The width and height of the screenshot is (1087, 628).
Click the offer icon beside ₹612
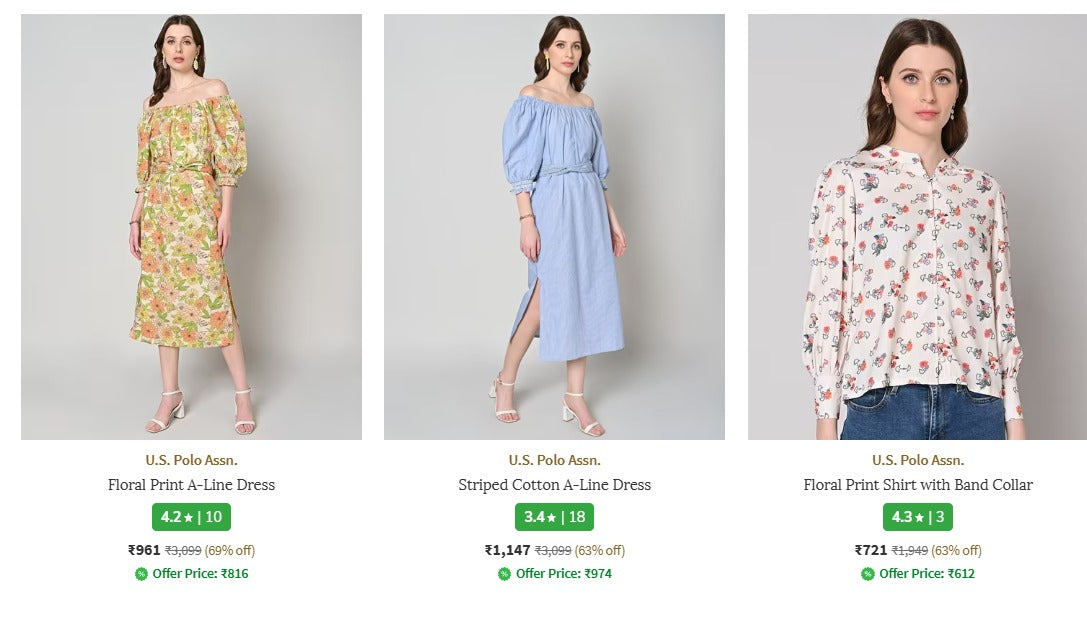pyautogui.click(x=867, y=574)
